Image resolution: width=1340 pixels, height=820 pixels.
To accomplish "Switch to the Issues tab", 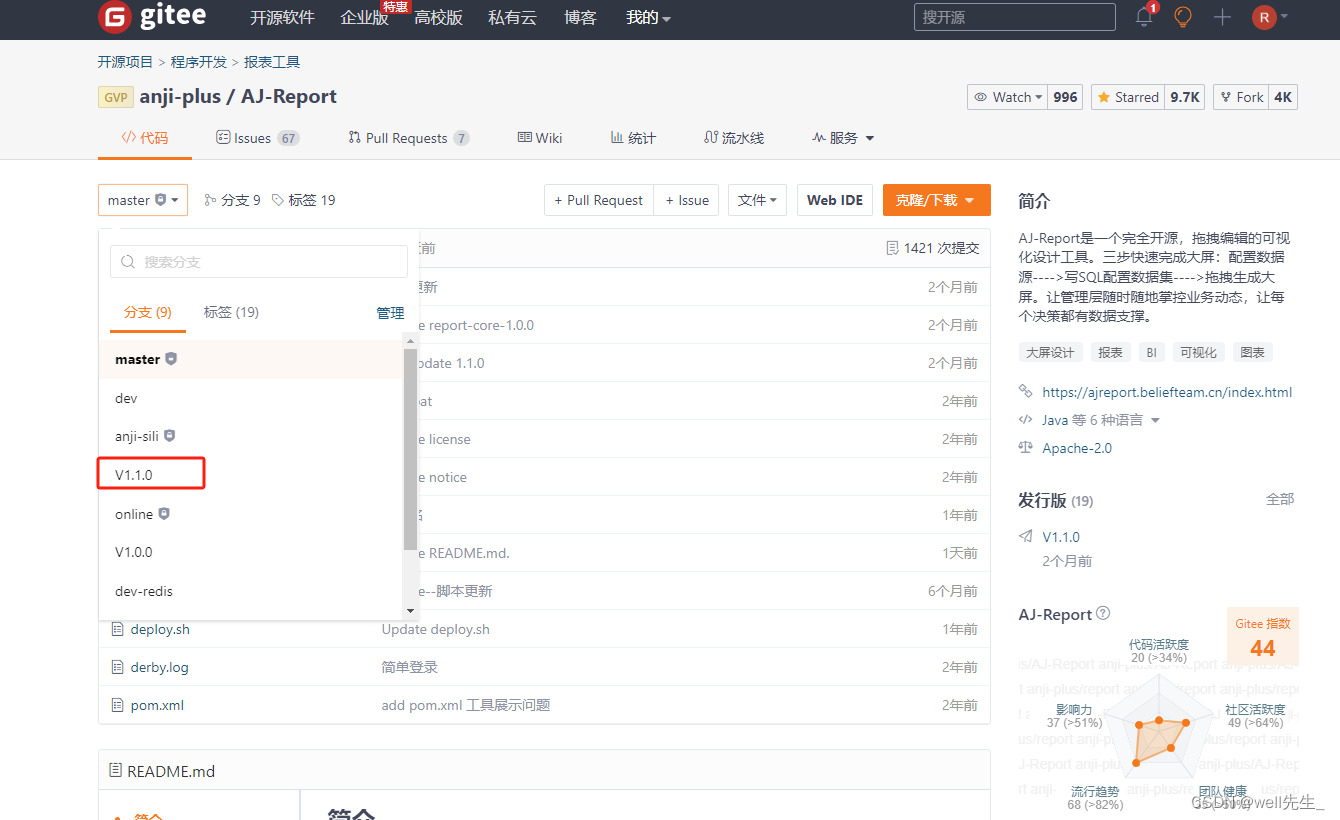I will (x=257, y=137).
